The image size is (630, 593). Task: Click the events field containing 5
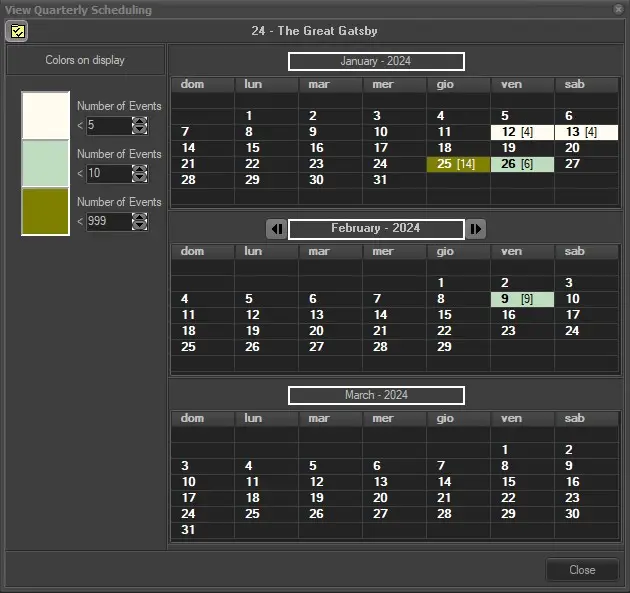tap(108, 126)
